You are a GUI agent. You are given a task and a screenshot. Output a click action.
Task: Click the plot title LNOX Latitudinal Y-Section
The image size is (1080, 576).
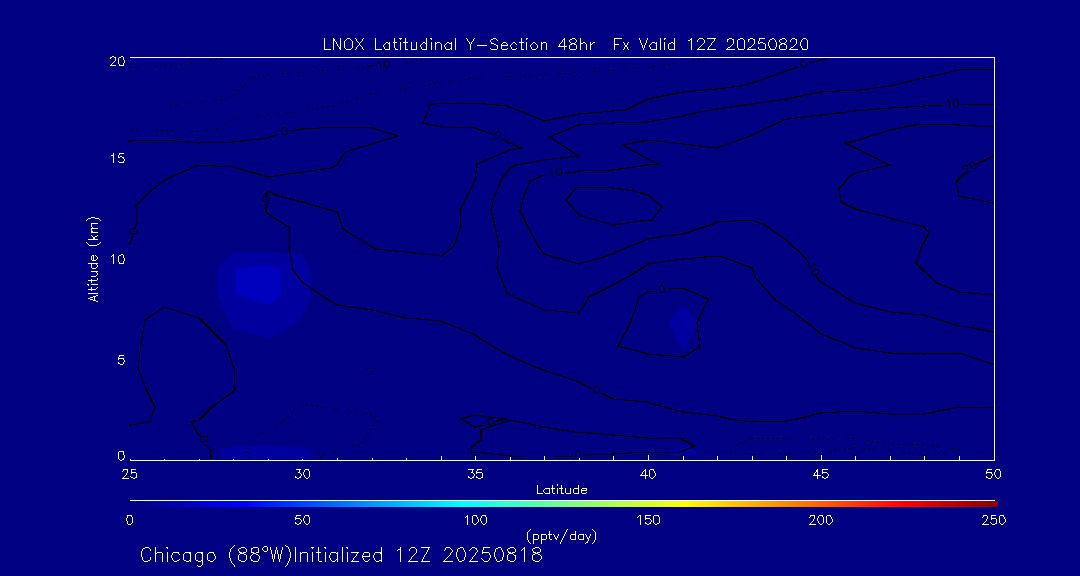(565, 44)
